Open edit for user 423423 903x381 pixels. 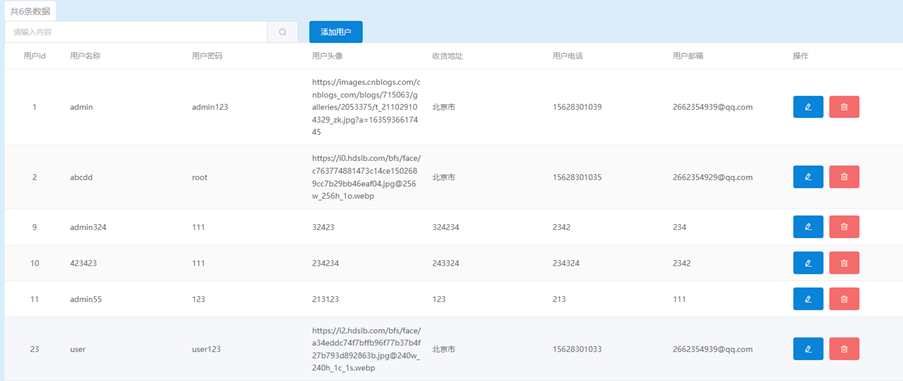pyautogui.click(x=808, y=263)
